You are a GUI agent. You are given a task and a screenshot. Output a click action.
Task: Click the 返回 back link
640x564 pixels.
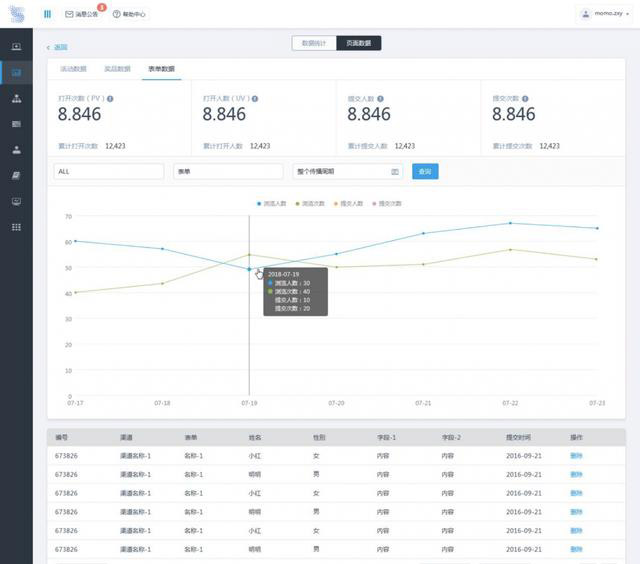pyautogui.click(x=58, y=47)
